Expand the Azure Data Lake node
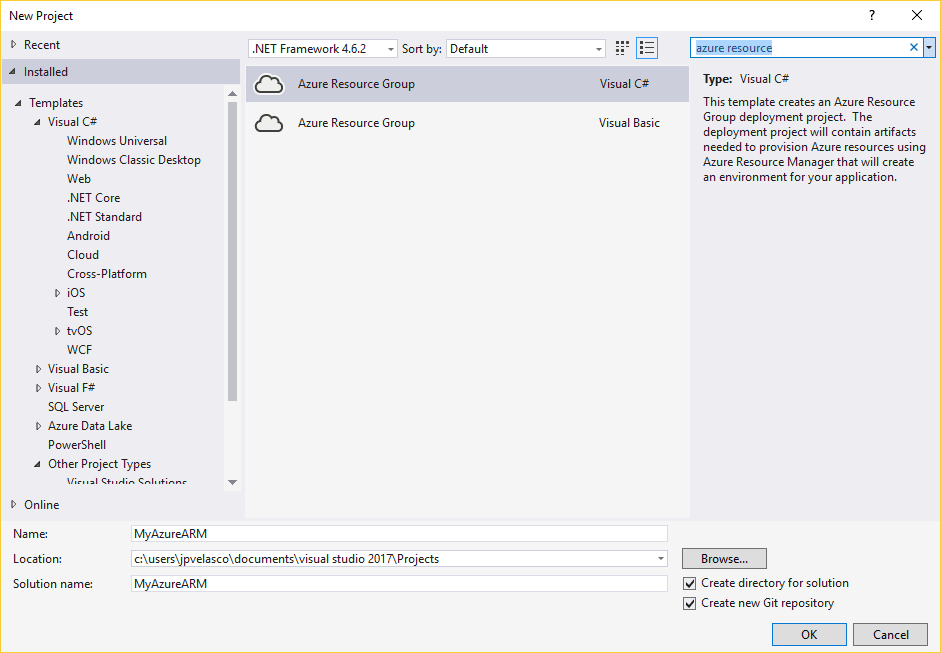The image size is (941, 653). [38, 426]
